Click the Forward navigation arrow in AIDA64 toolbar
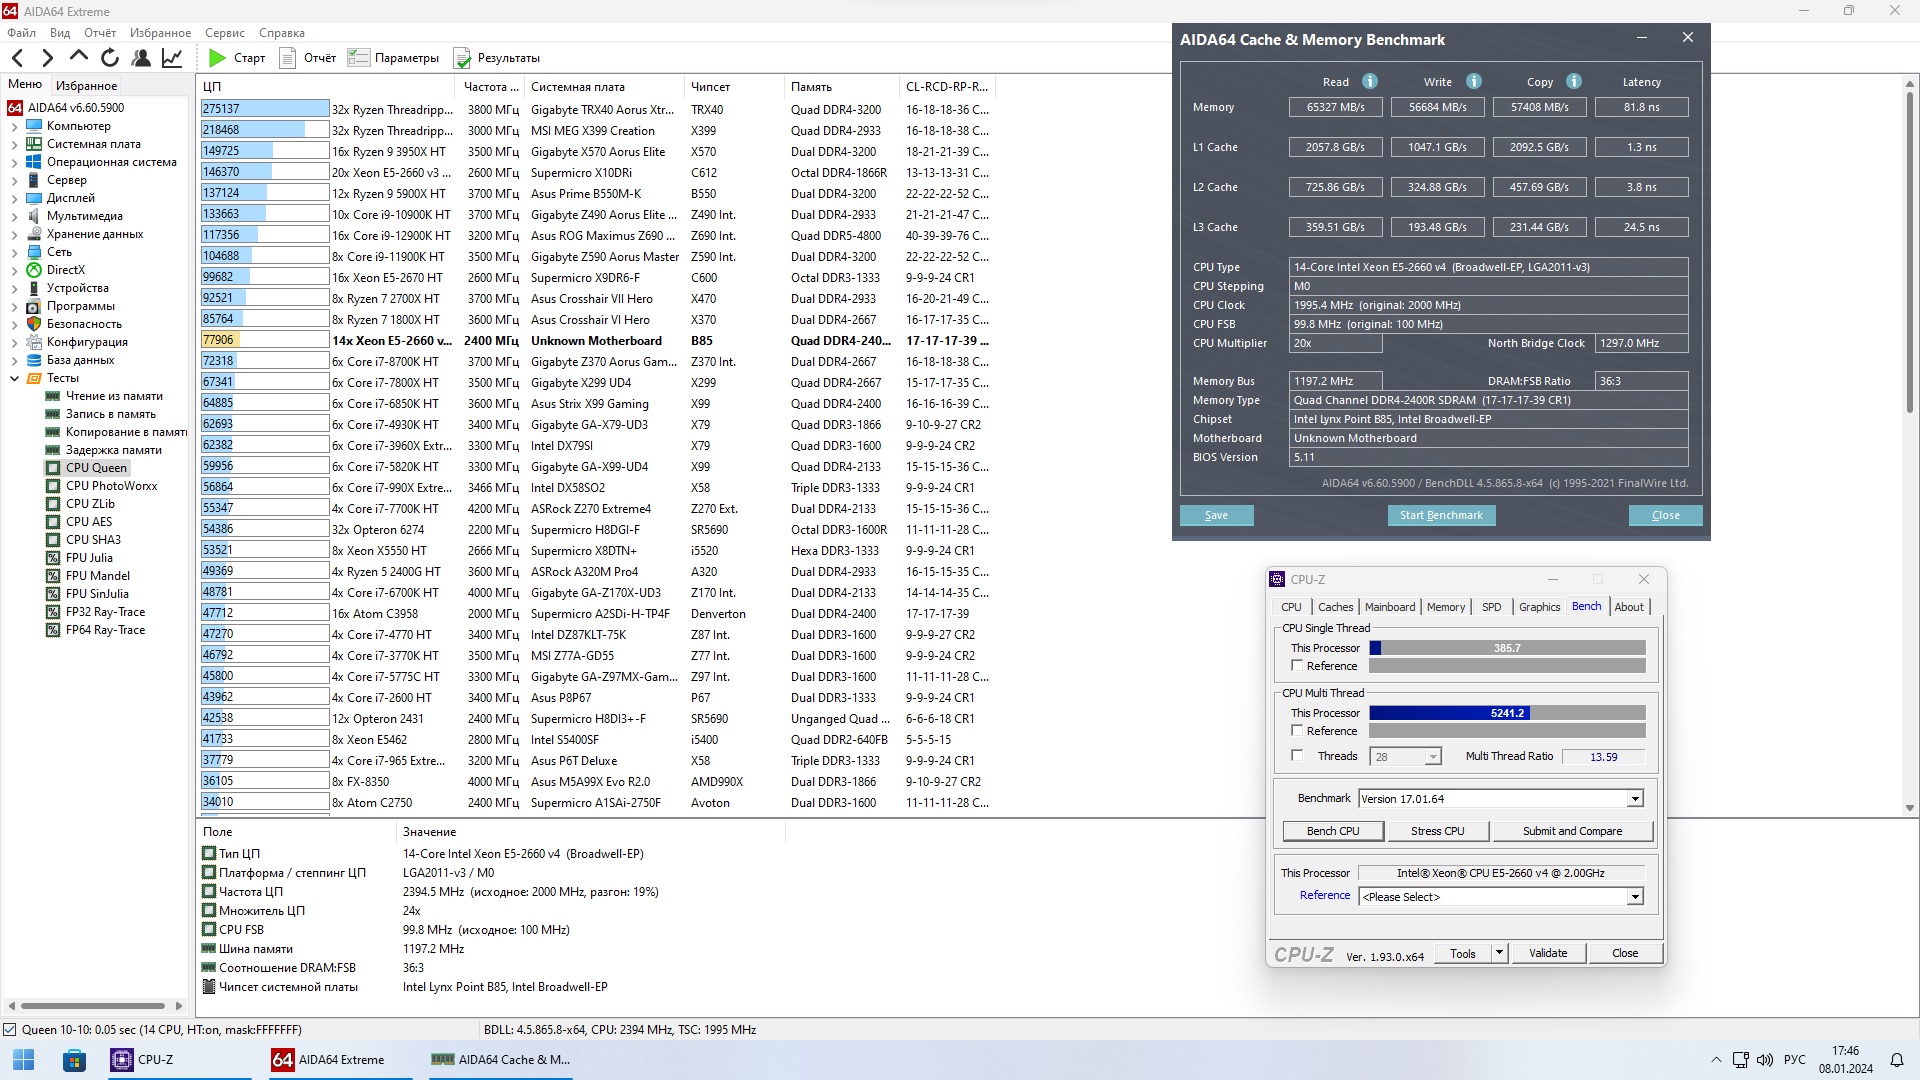 coord(47,58)
